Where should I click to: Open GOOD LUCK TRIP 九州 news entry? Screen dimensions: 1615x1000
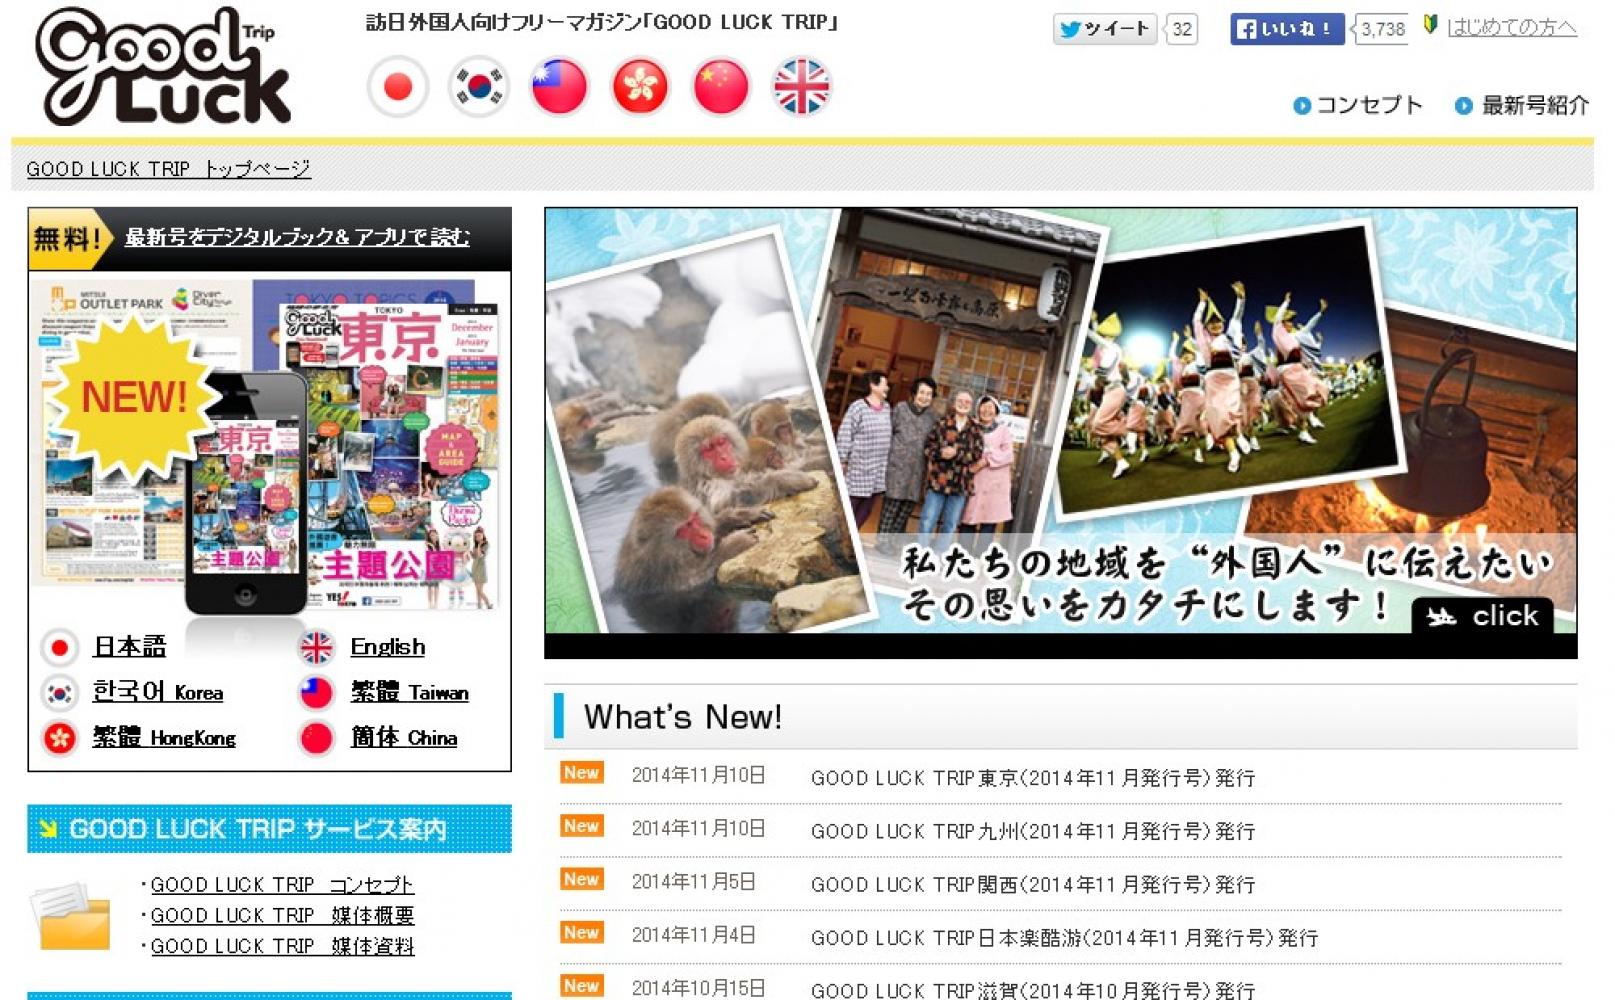pos(1032,831)
